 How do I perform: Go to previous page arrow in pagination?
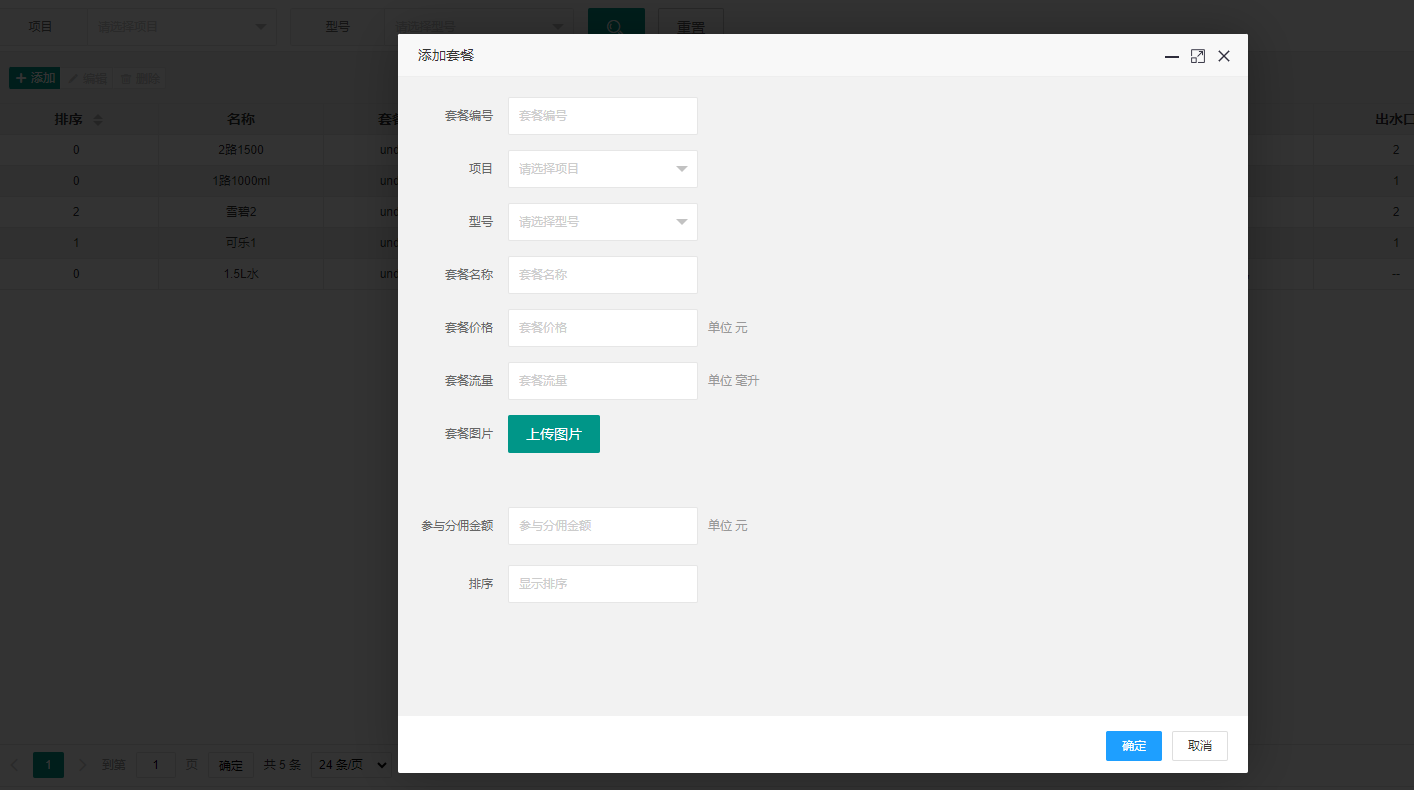(x=14, y=765)
